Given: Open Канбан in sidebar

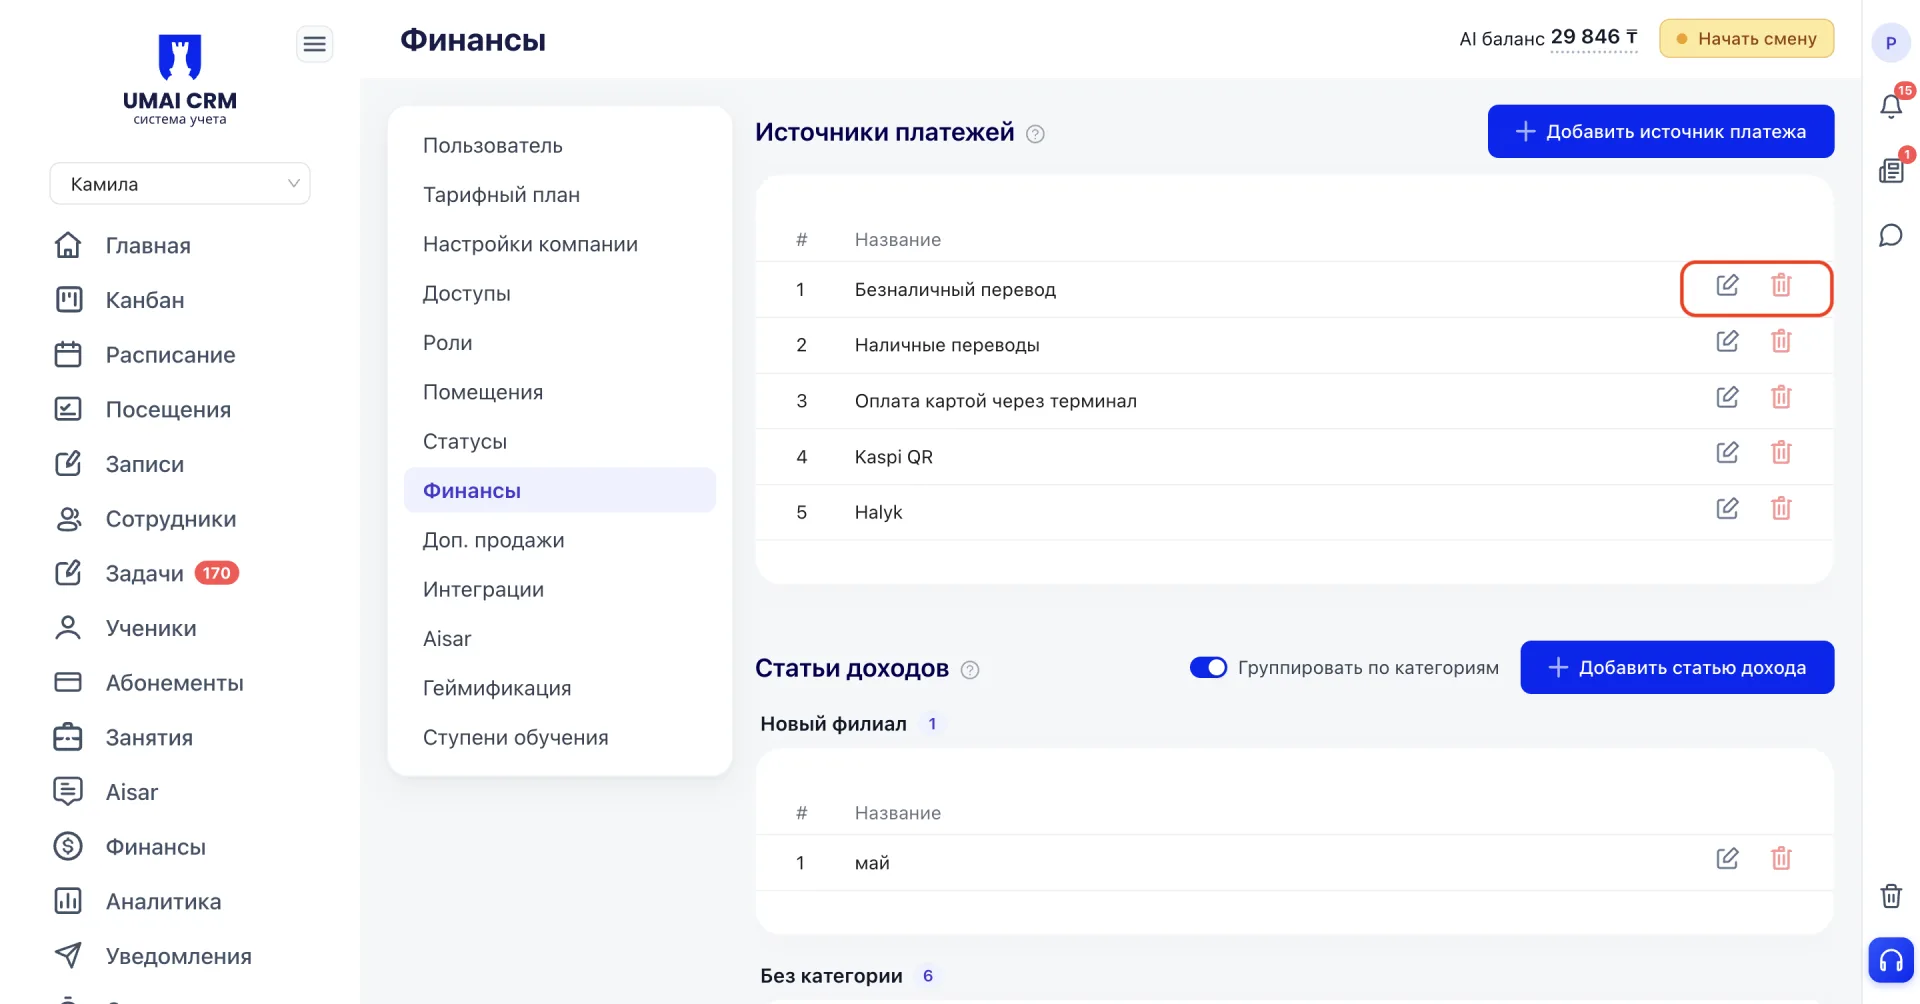Looking at the screenshot, I should (145, 300).
